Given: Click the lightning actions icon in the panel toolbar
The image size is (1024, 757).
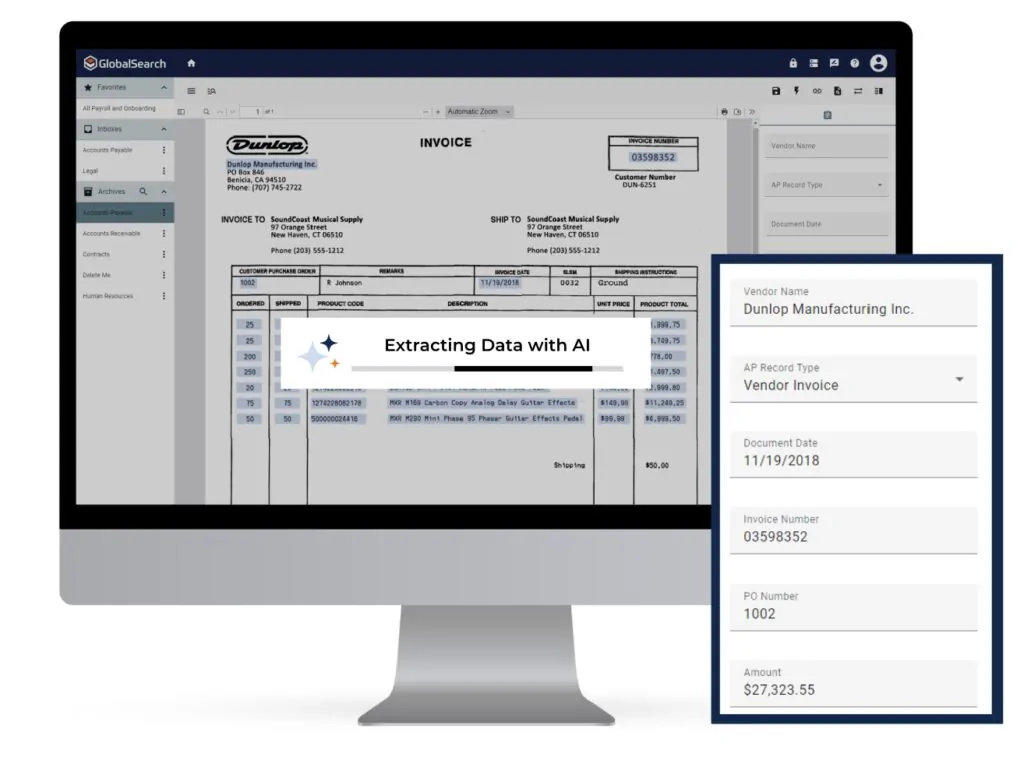Looking at the screenshot, I should (796, 90).
